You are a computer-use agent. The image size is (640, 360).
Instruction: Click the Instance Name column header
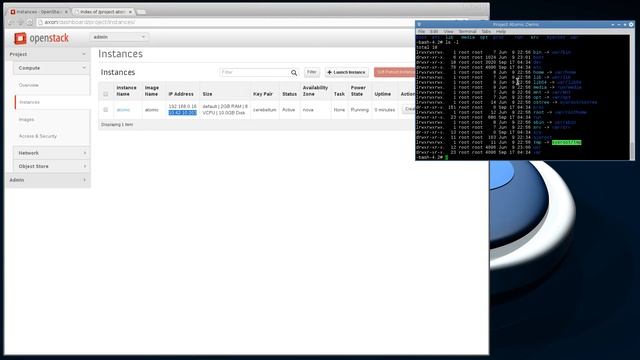pyautogui.click(x=127, y=91)
